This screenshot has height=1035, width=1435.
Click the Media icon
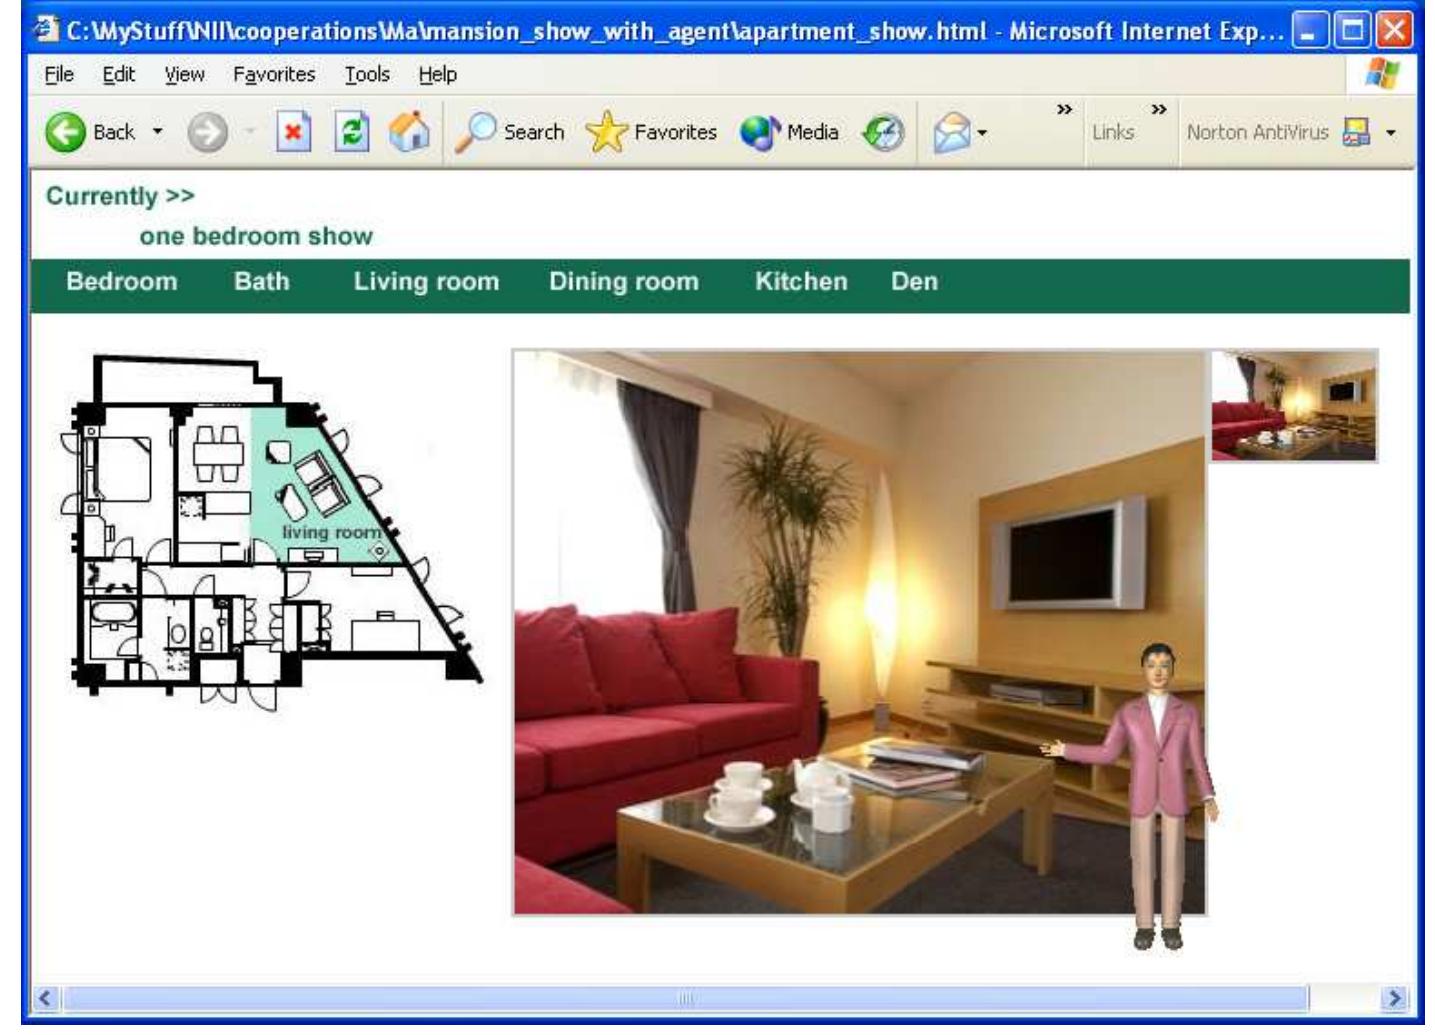click(x=762, y=131)
